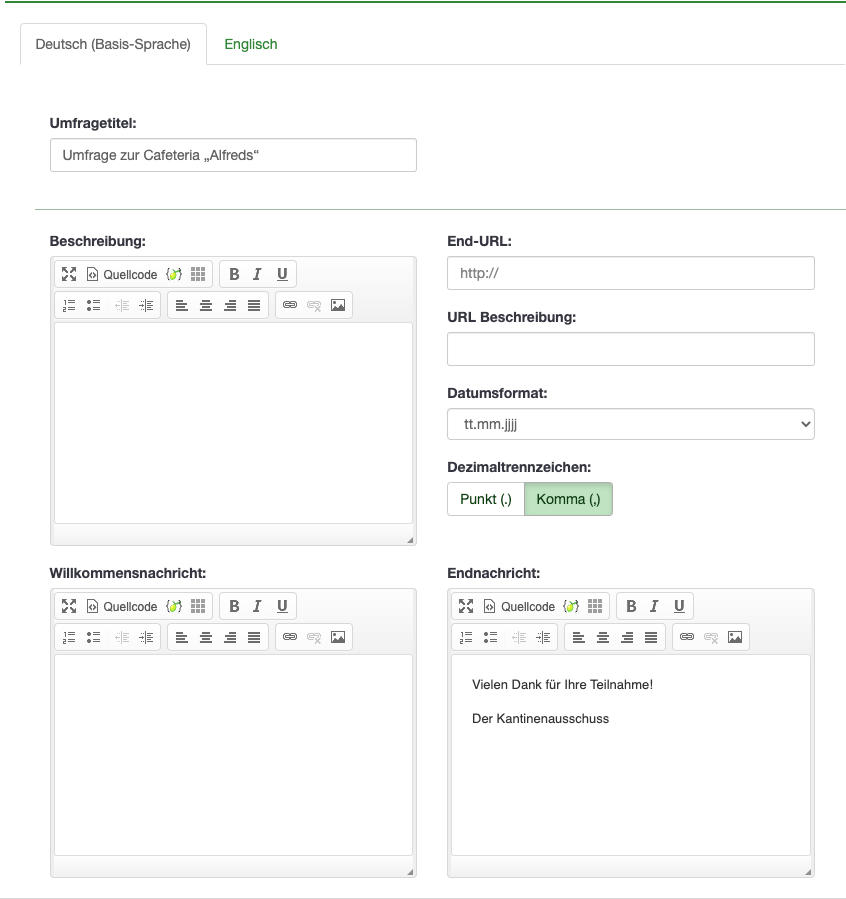846x899 pixels.
Task: Switch to the Englisch tab
Action: (251, 44)
